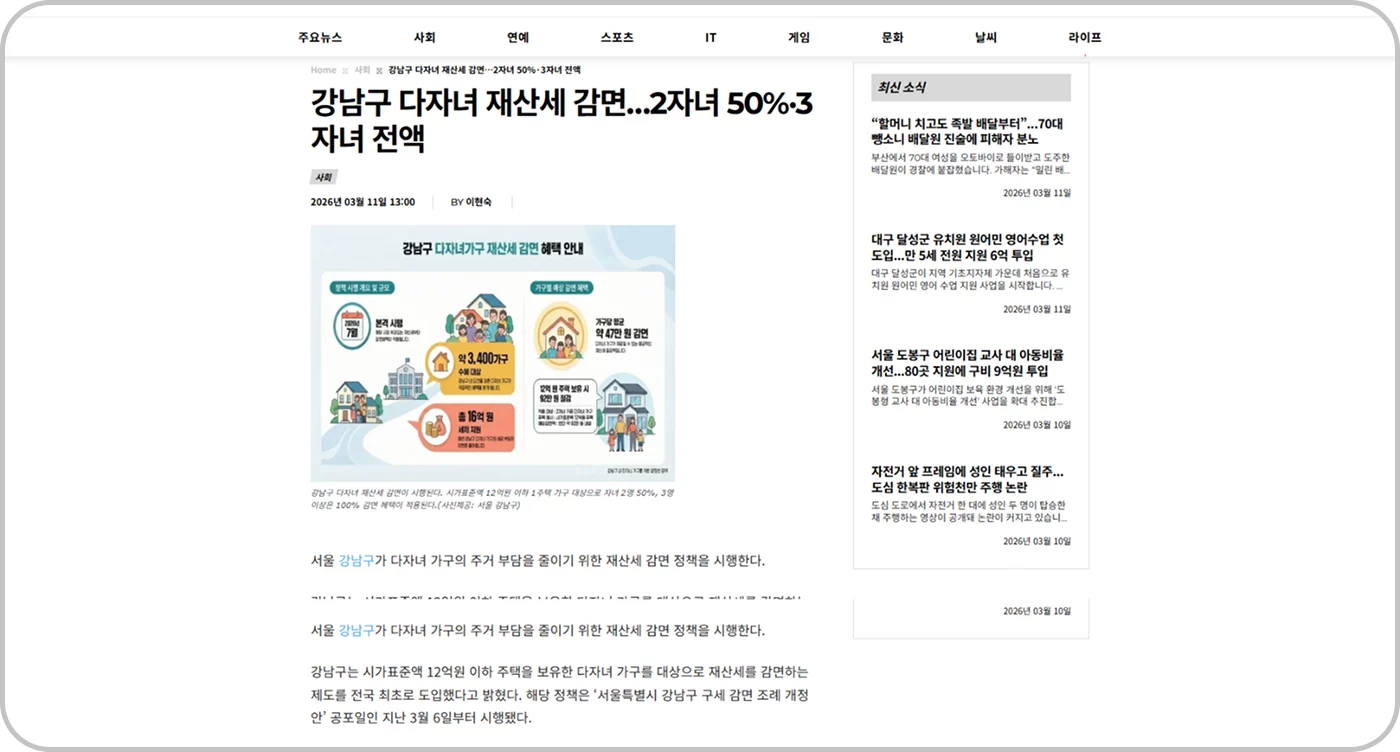Click paragraph starting '강남구는 시가표준액 12억원 이하'
The height and width of the screenshot is (752, 1400).
[559, 694]
